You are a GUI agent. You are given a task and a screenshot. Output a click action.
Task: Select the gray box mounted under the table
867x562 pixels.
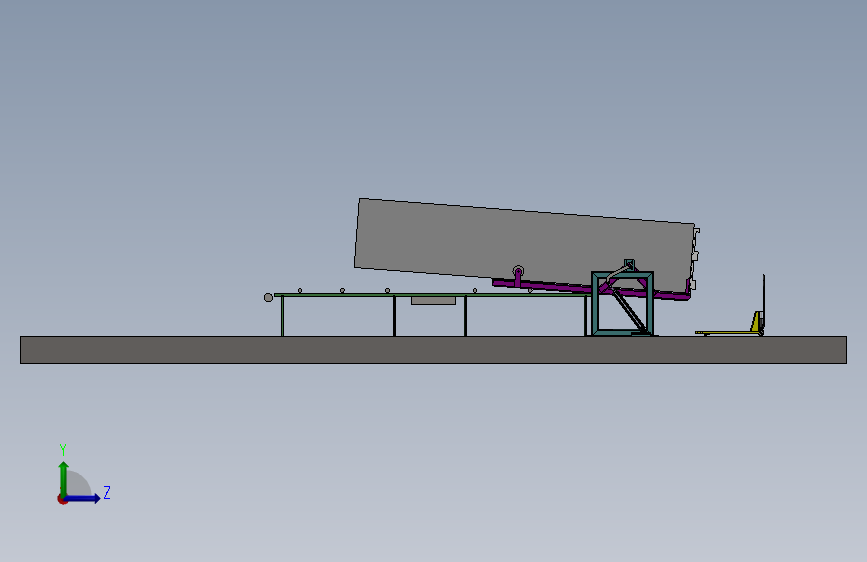click(x=434, y=300)
